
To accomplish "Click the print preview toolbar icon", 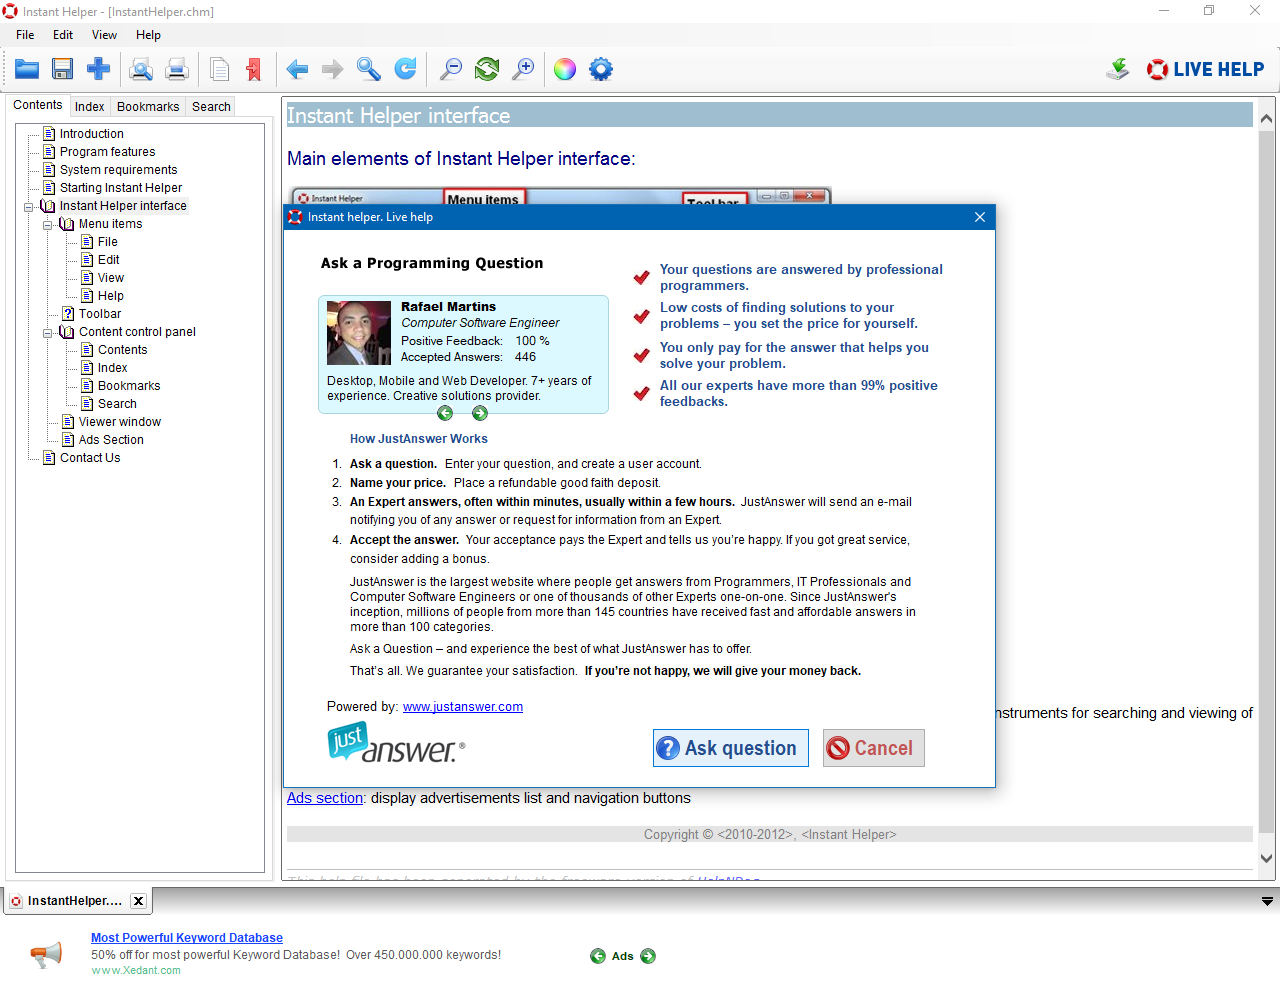I will coord(142,69).
